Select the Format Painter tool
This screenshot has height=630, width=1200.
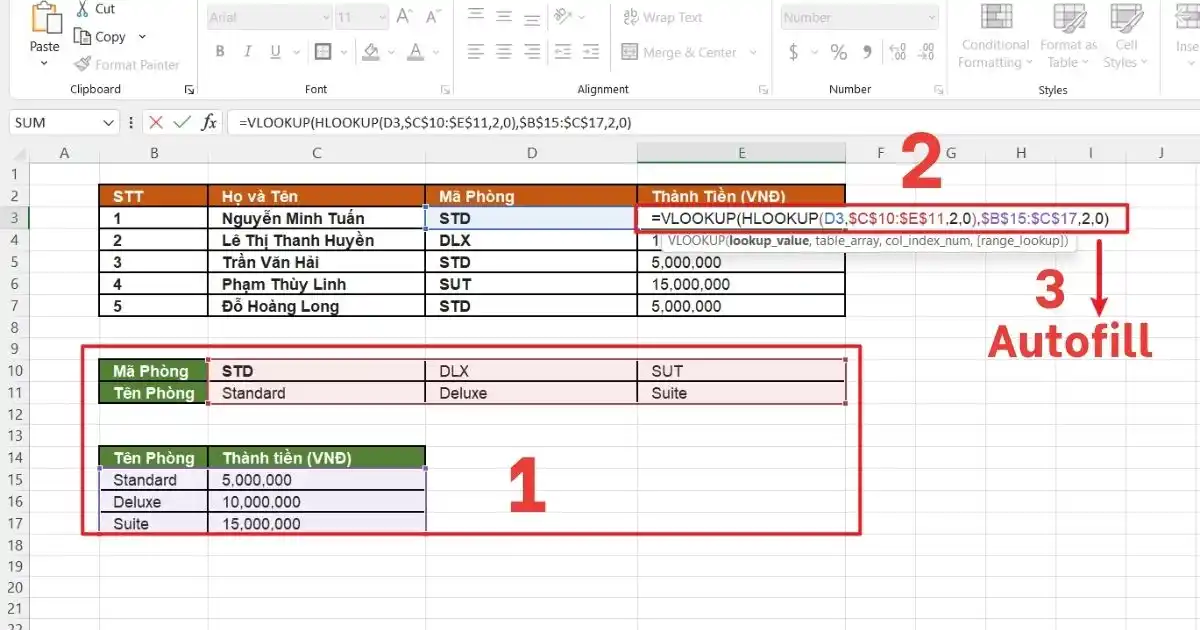127,65
